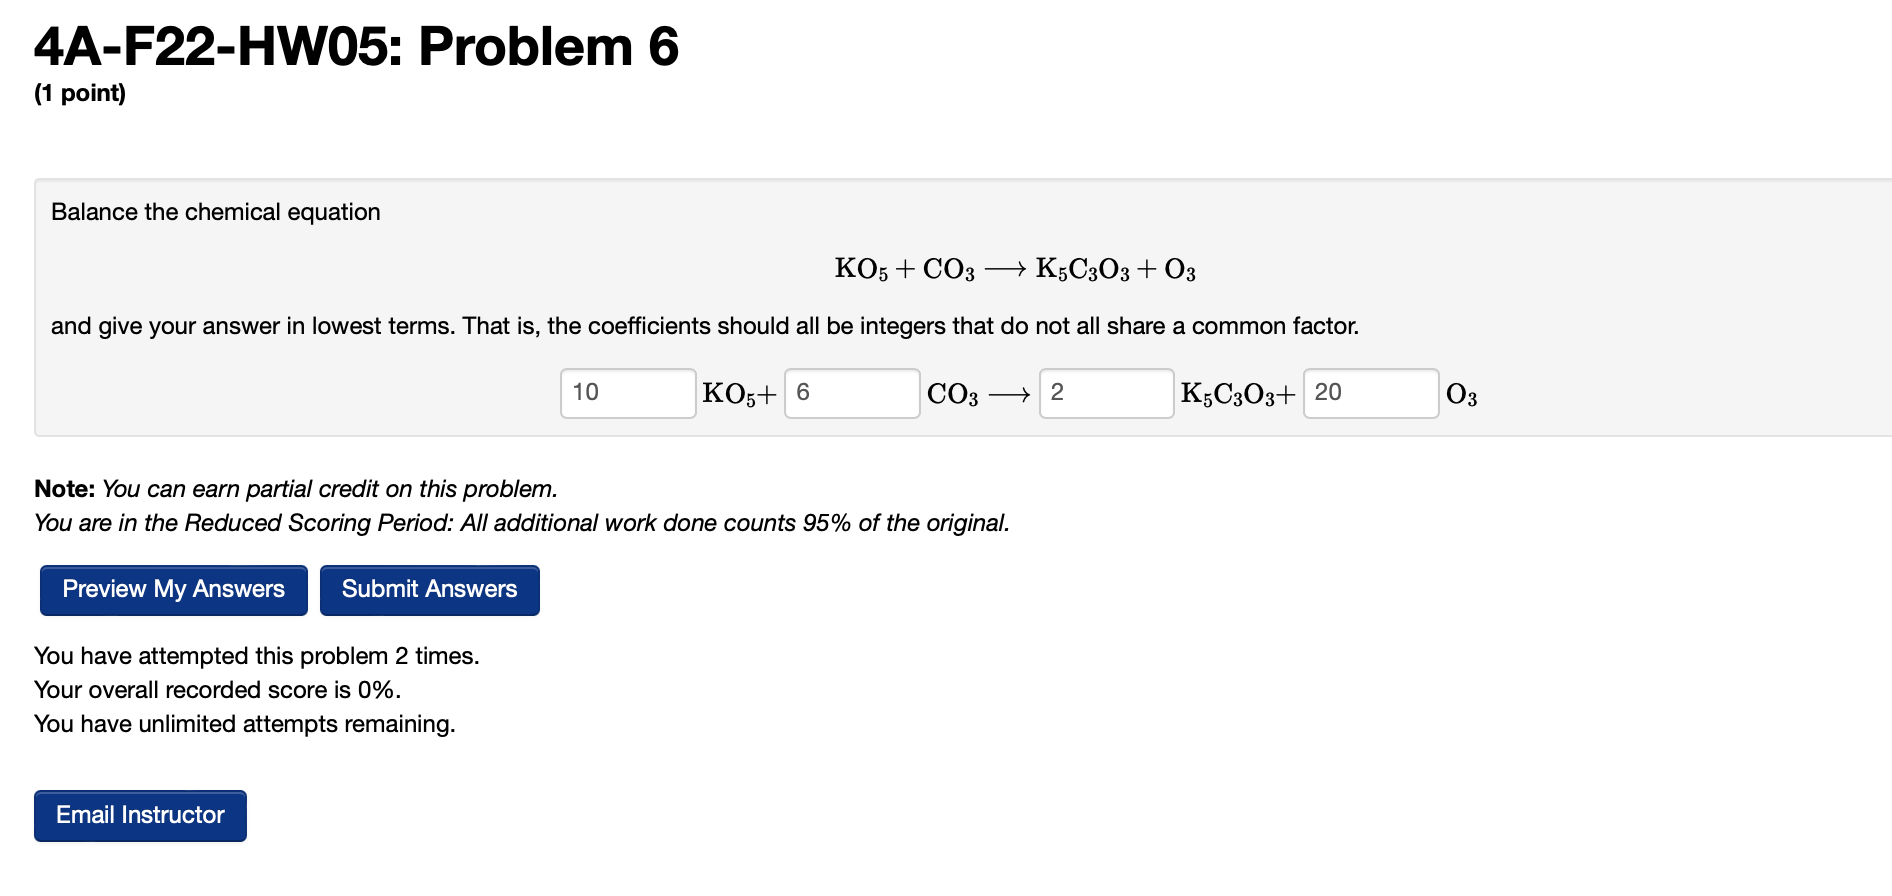Click the Reduced Scoring Period notice
The width and height of the screenshot is (1892, 896).
coord(521,522)
